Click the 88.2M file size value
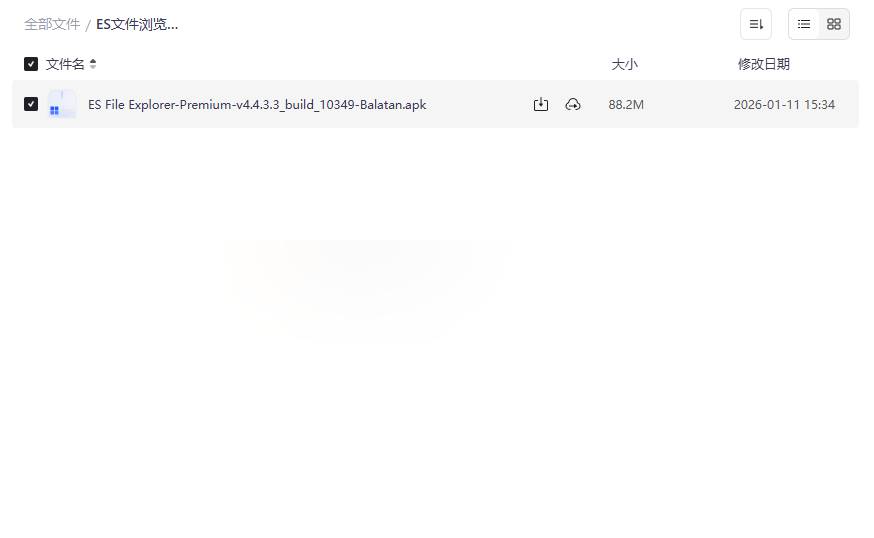The image size is (874, 538). pos(626,105)
